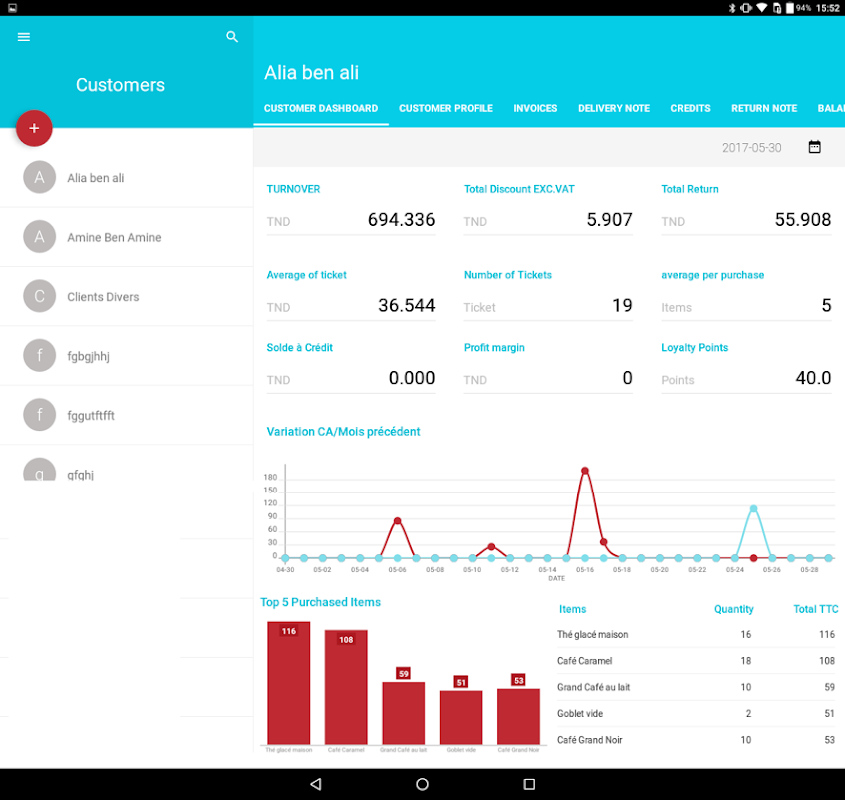Screen dimensions: 845x800
Task: Select customer Amine Ben Amine
Action: (127, 237)
